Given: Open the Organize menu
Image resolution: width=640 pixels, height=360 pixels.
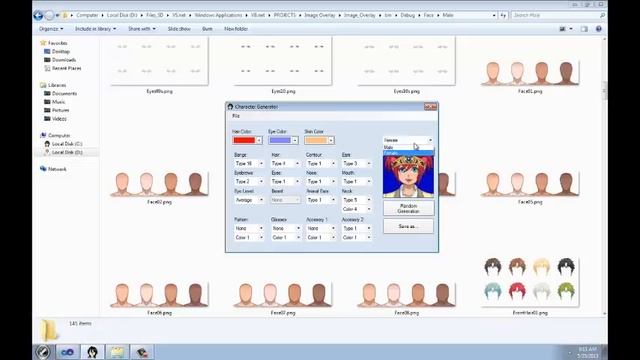Looking at the screenshot, I should tap(51, 29).
